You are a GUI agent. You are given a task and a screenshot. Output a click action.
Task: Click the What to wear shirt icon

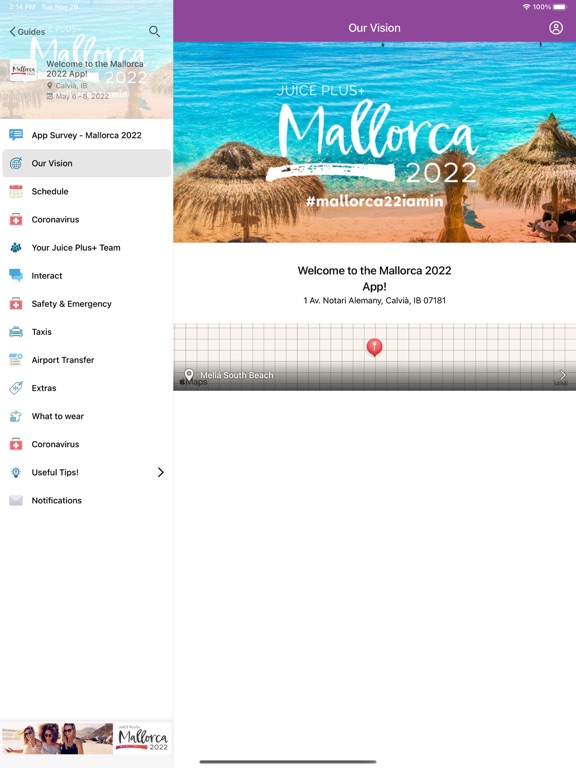pyautogui.click(x=16, y=416)
